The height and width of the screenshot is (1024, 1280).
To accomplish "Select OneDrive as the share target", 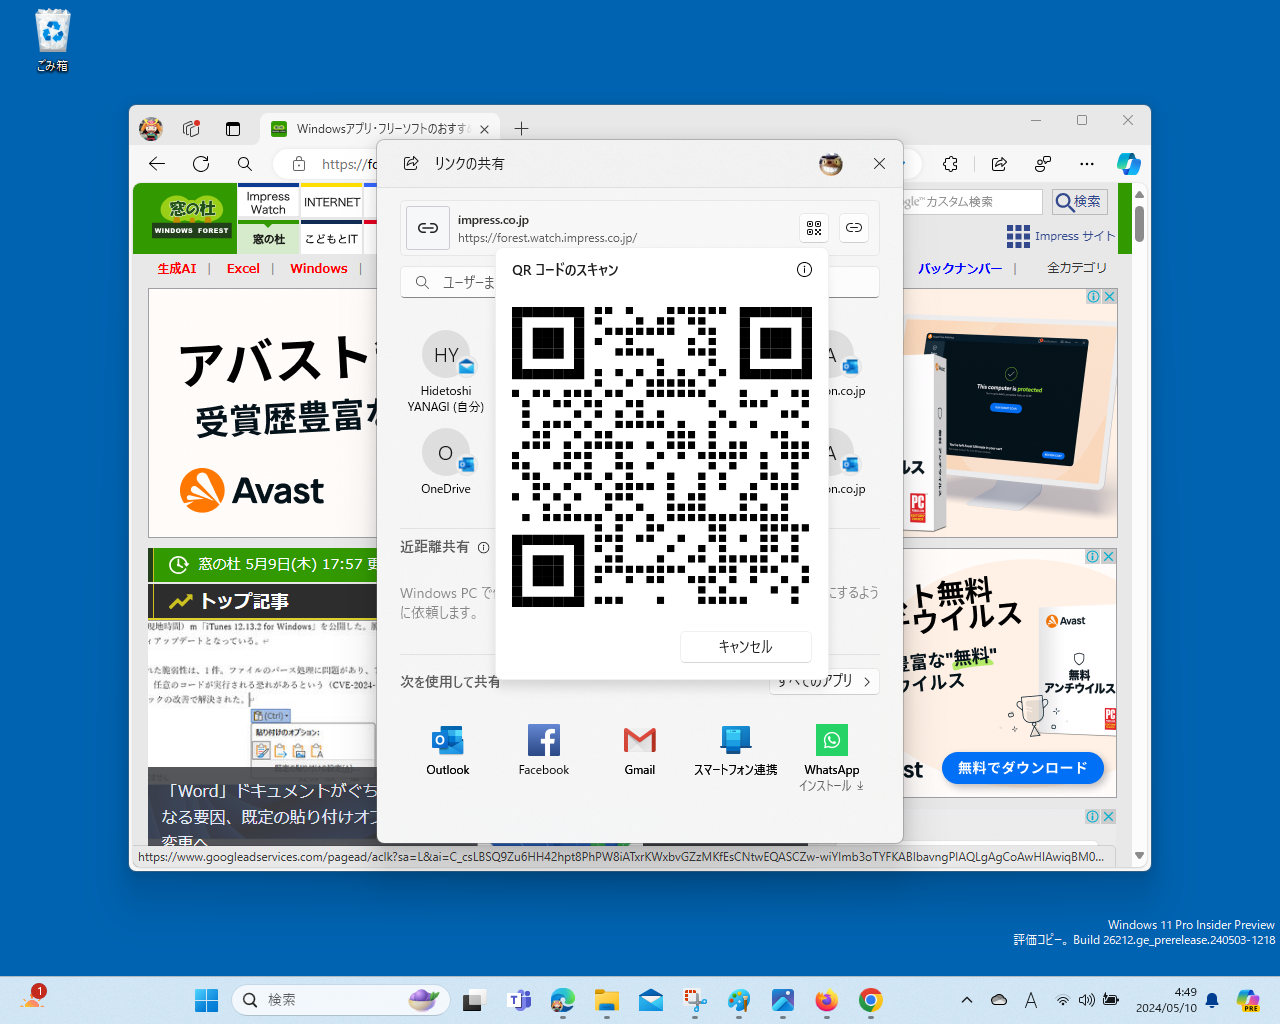I will [x=446, y=462].
